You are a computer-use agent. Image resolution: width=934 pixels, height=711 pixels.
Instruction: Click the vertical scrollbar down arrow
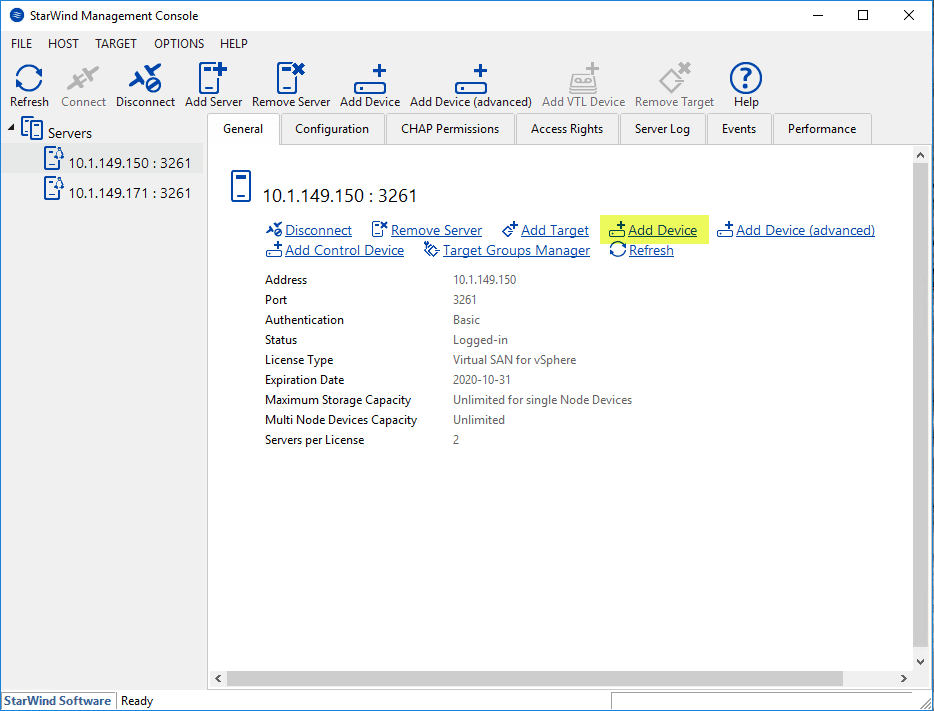pos(920,662)
